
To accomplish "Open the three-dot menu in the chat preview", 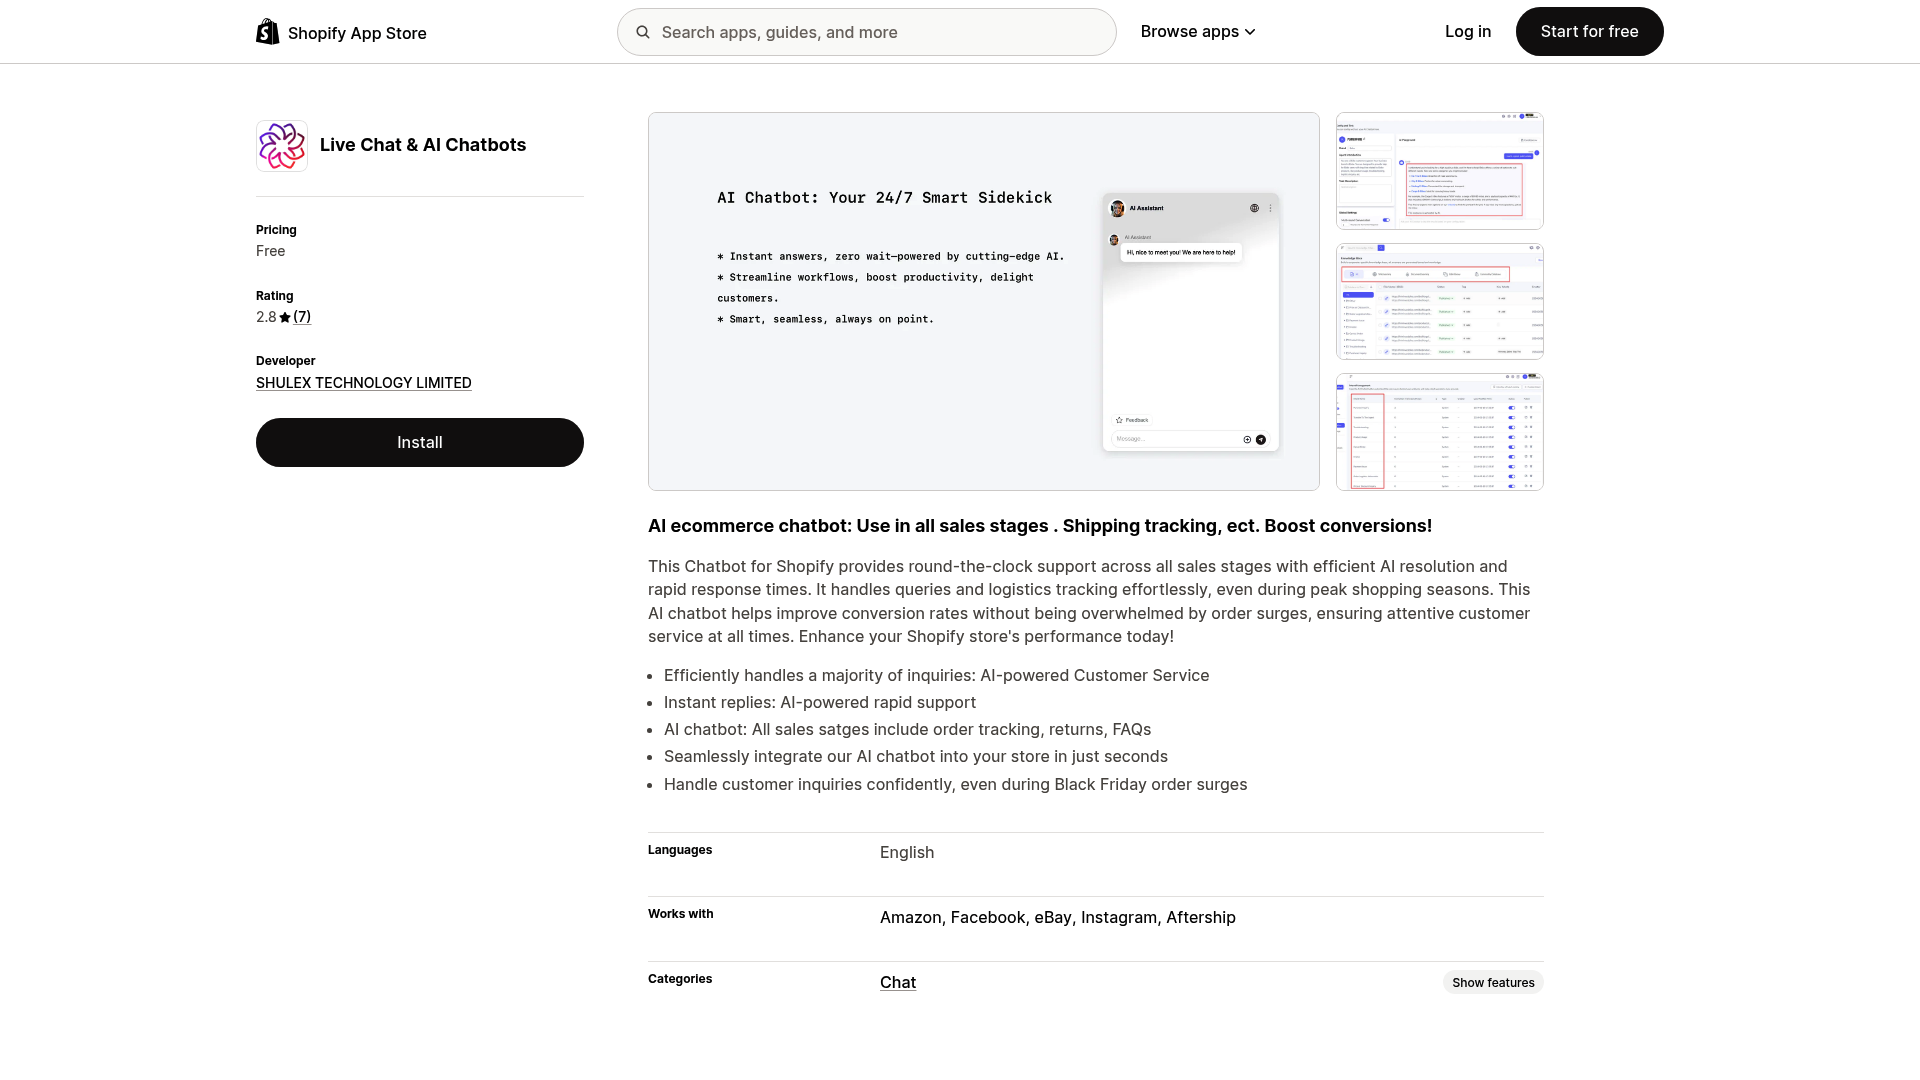I will (x=1271, y=207).
